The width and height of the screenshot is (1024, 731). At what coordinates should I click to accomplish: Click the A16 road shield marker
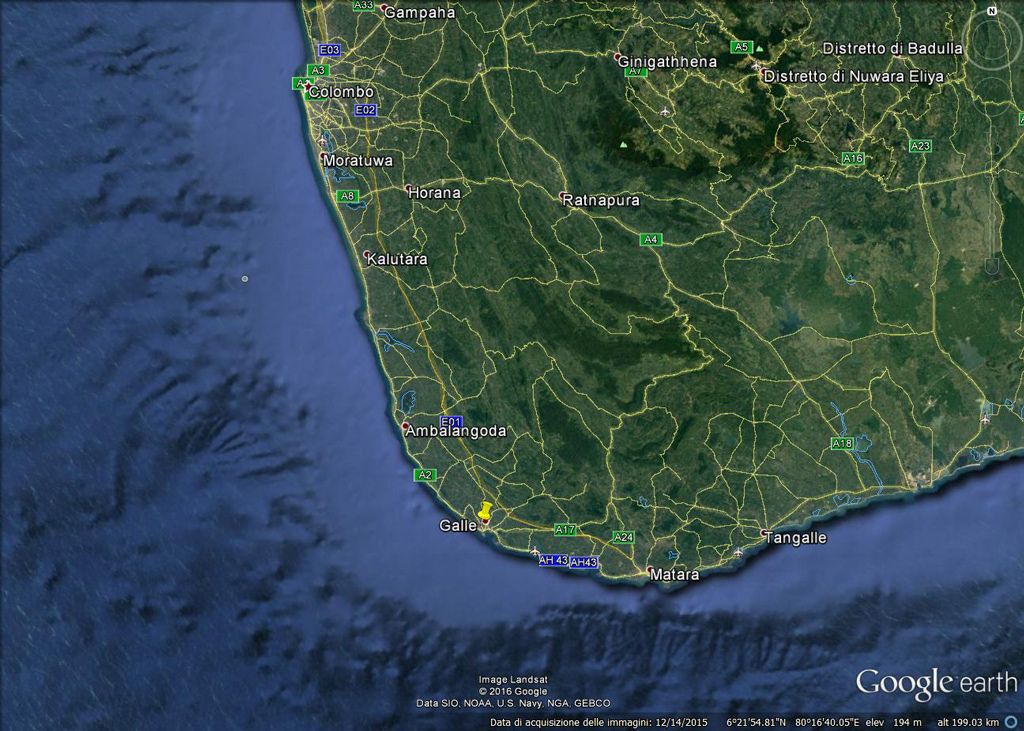[852, 158]
